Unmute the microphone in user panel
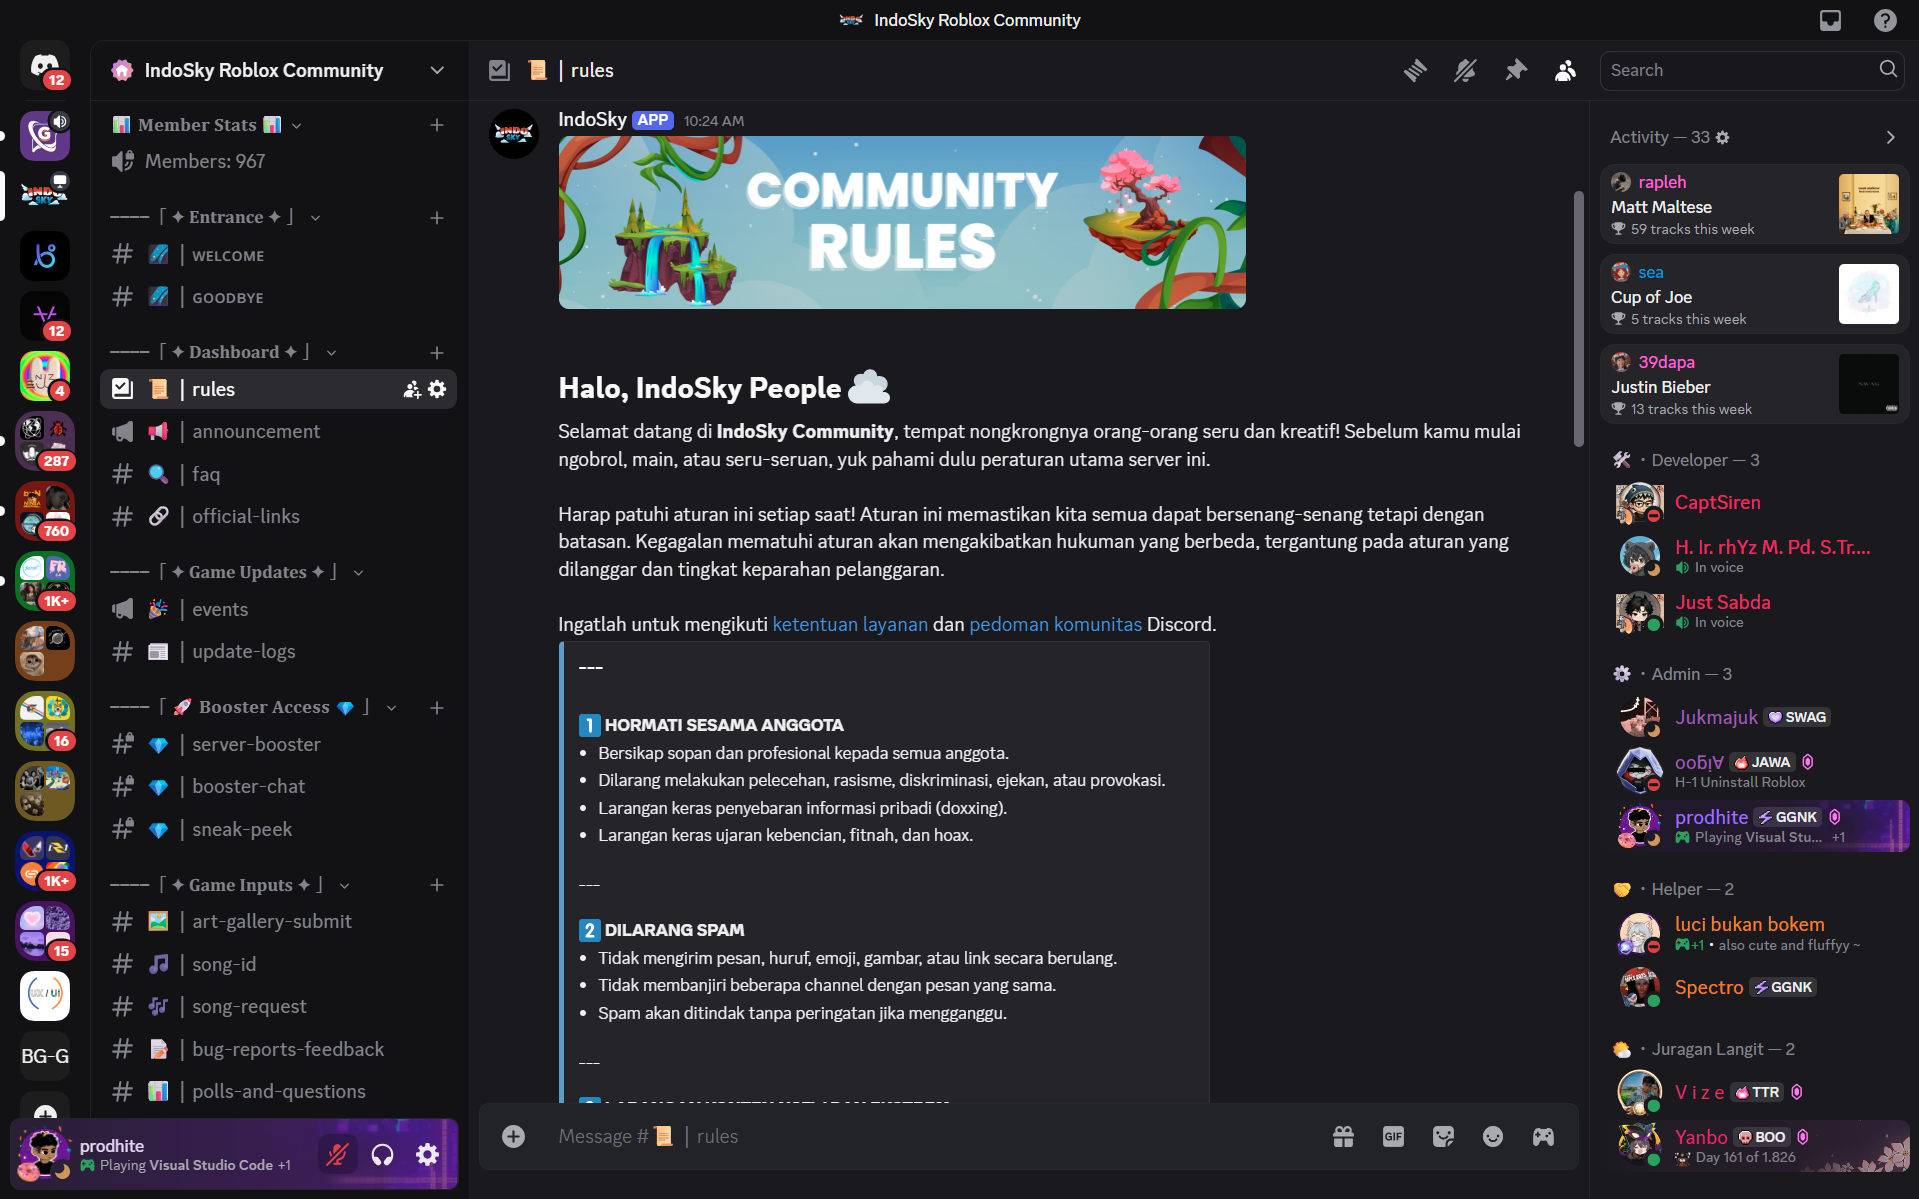Image resolution: width=1919 pixels, height=1199 pixels. [337, 1155]
